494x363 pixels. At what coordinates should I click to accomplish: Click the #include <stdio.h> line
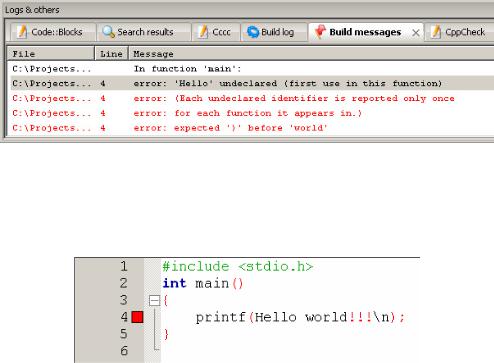pyautogui.click(x=238, y=266)
